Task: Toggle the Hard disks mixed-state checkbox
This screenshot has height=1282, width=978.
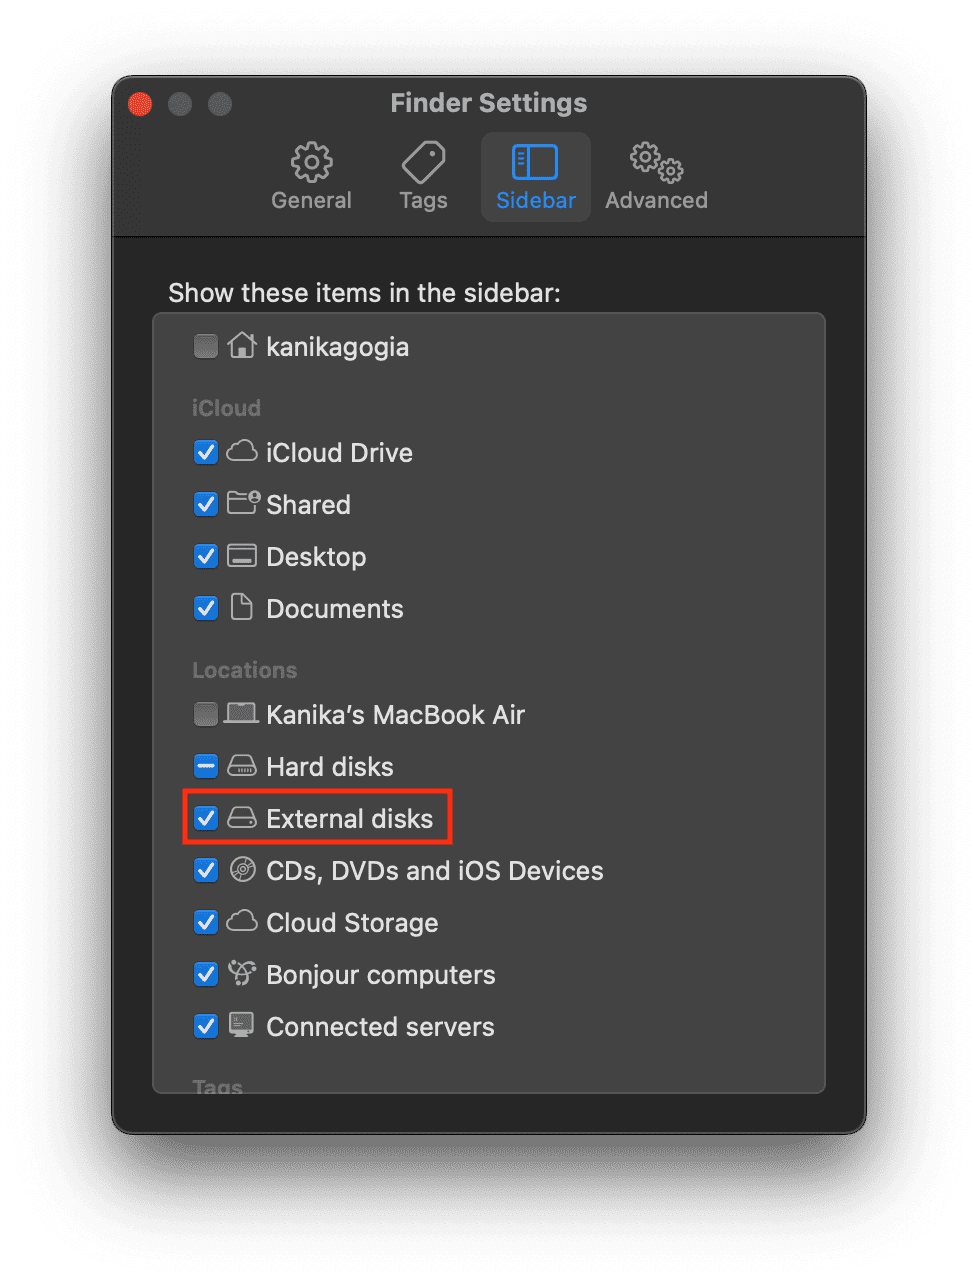Action: pos(206,767)
